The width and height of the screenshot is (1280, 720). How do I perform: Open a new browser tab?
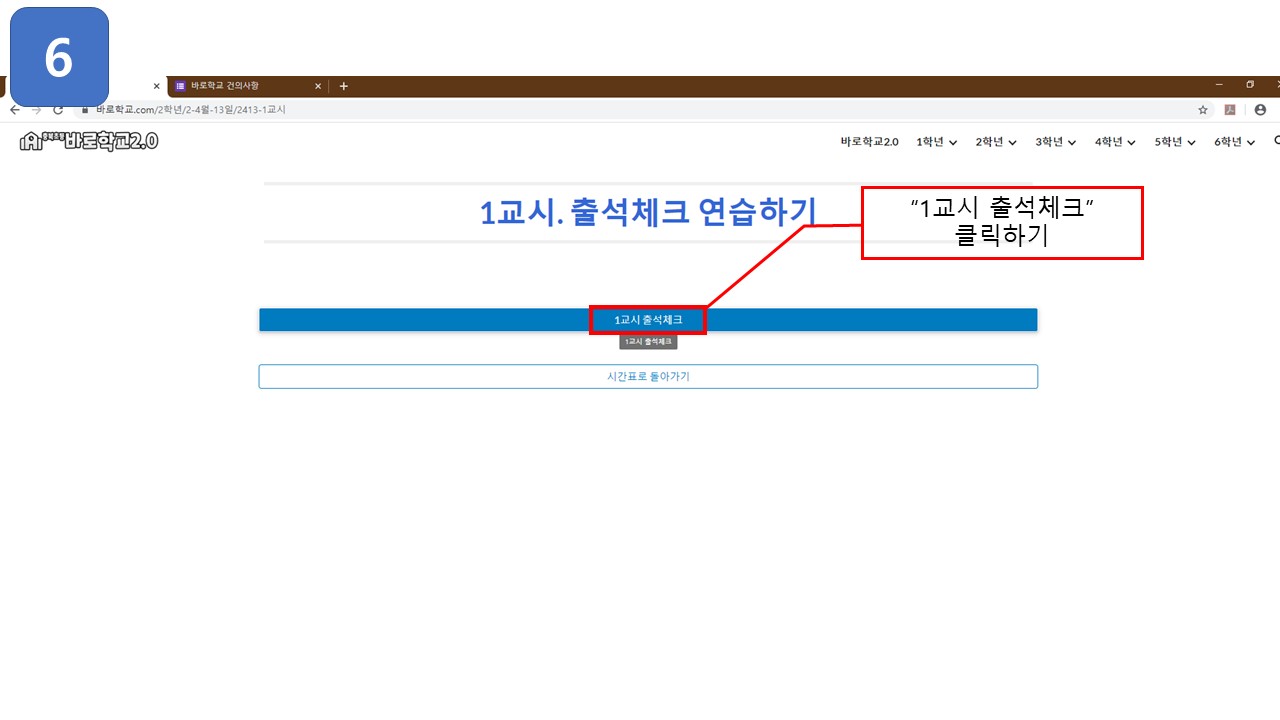[x=344, y=86]
